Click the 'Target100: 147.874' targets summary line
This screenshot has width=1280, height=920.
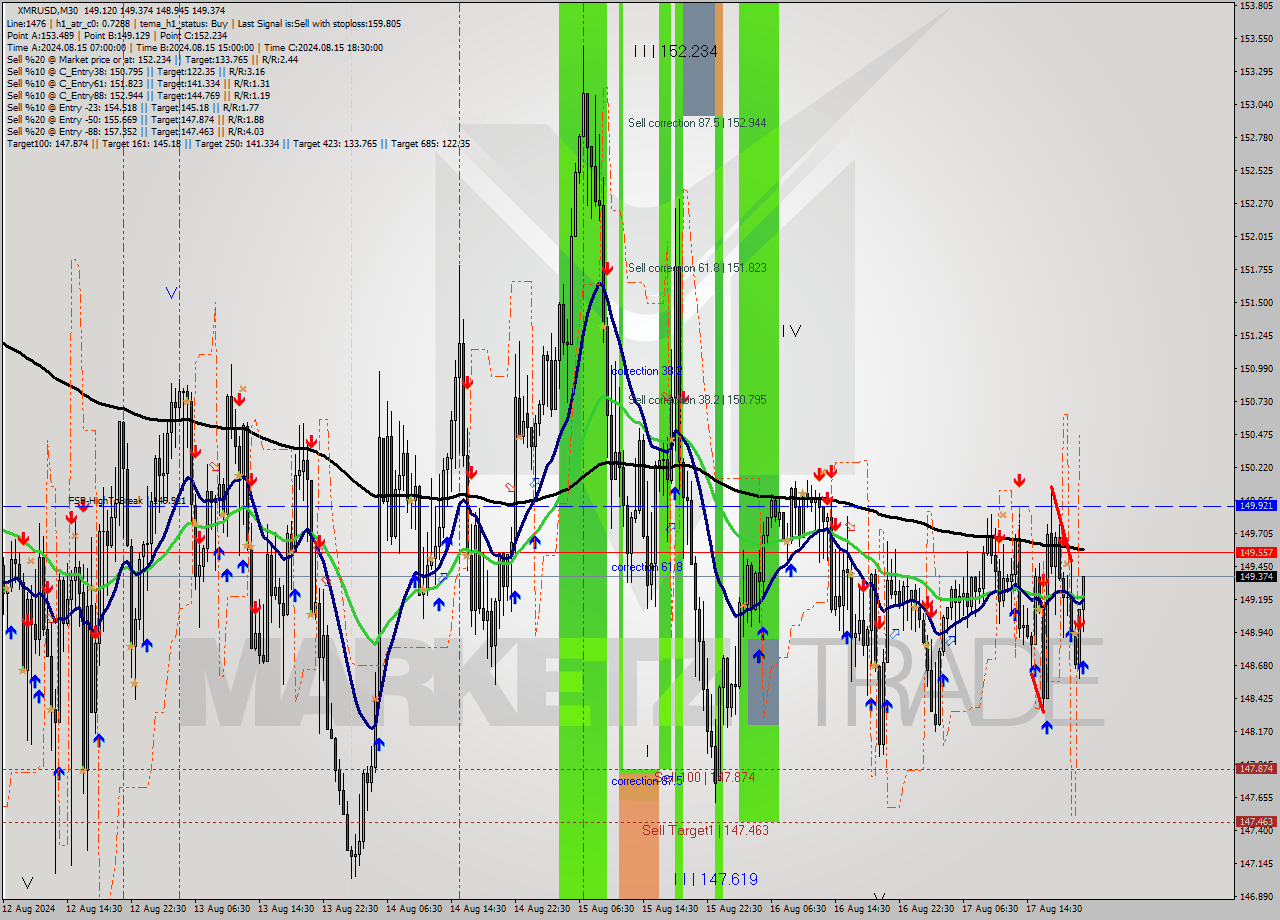[238, 143]
